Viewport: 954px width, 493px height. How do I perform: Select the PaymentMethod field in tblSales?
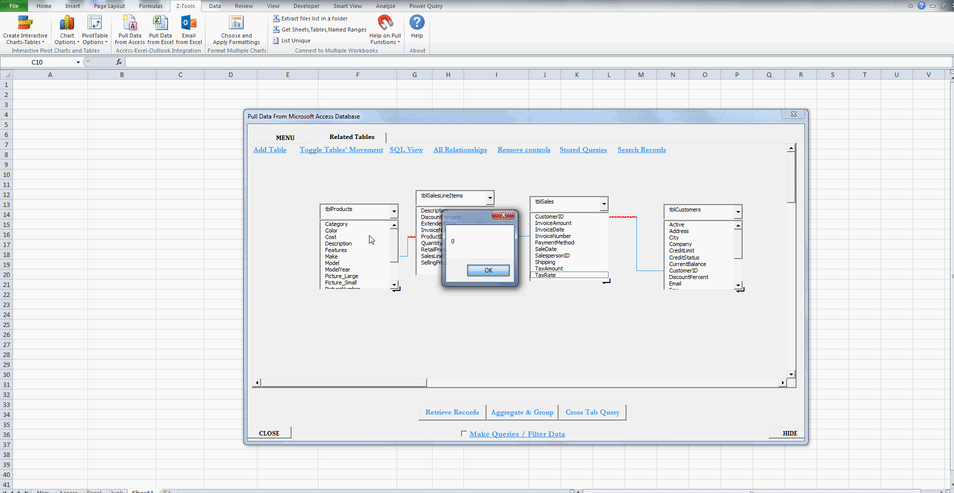(554, 242)
